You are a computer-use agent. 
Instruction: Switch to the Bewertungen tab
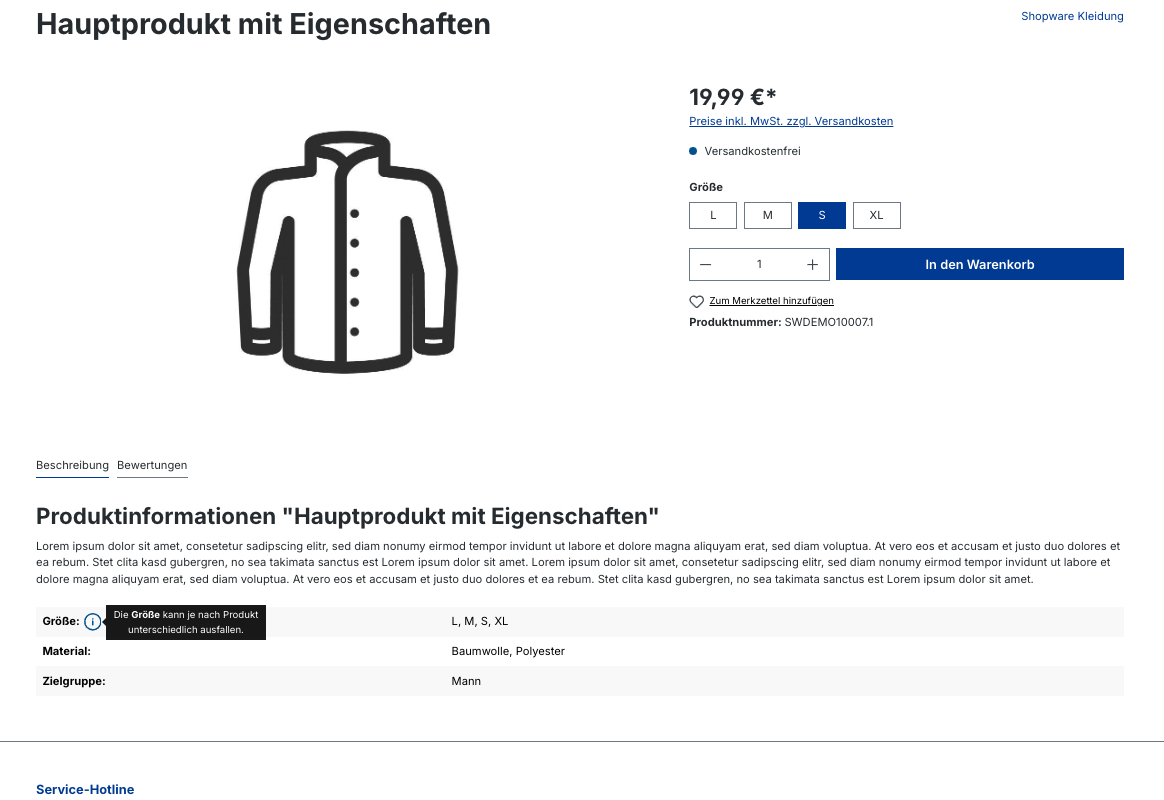pos(152,465)
